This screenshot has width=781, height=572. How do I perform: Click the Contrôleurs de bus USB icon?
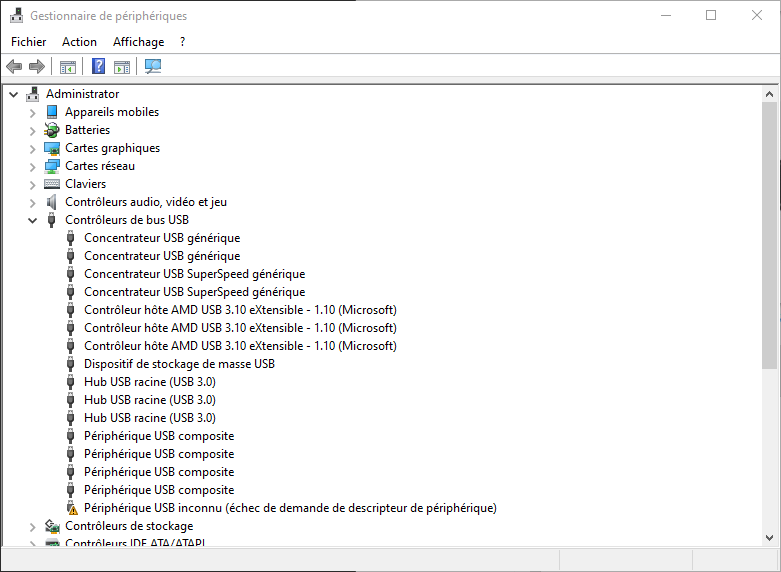click(x=51, y=220)
